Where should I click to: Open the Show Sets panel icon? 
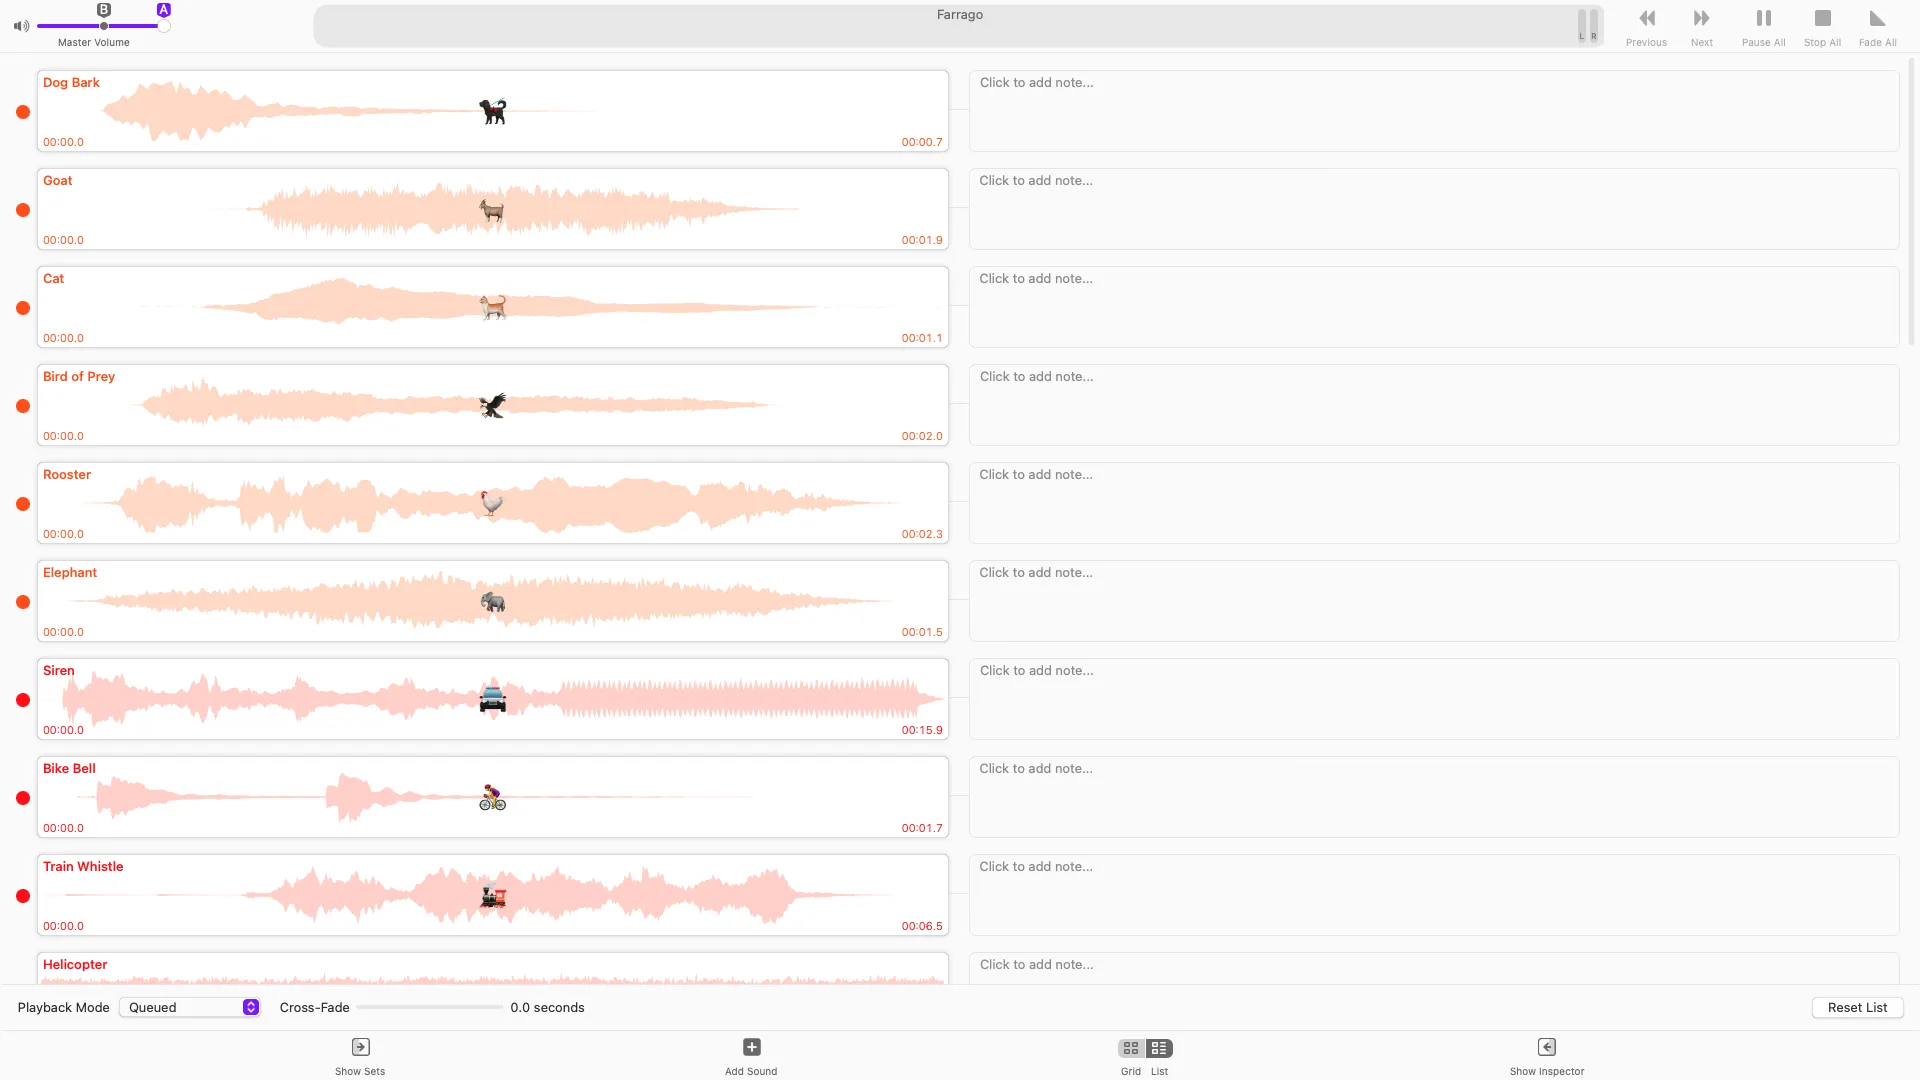click(360, 1047)
